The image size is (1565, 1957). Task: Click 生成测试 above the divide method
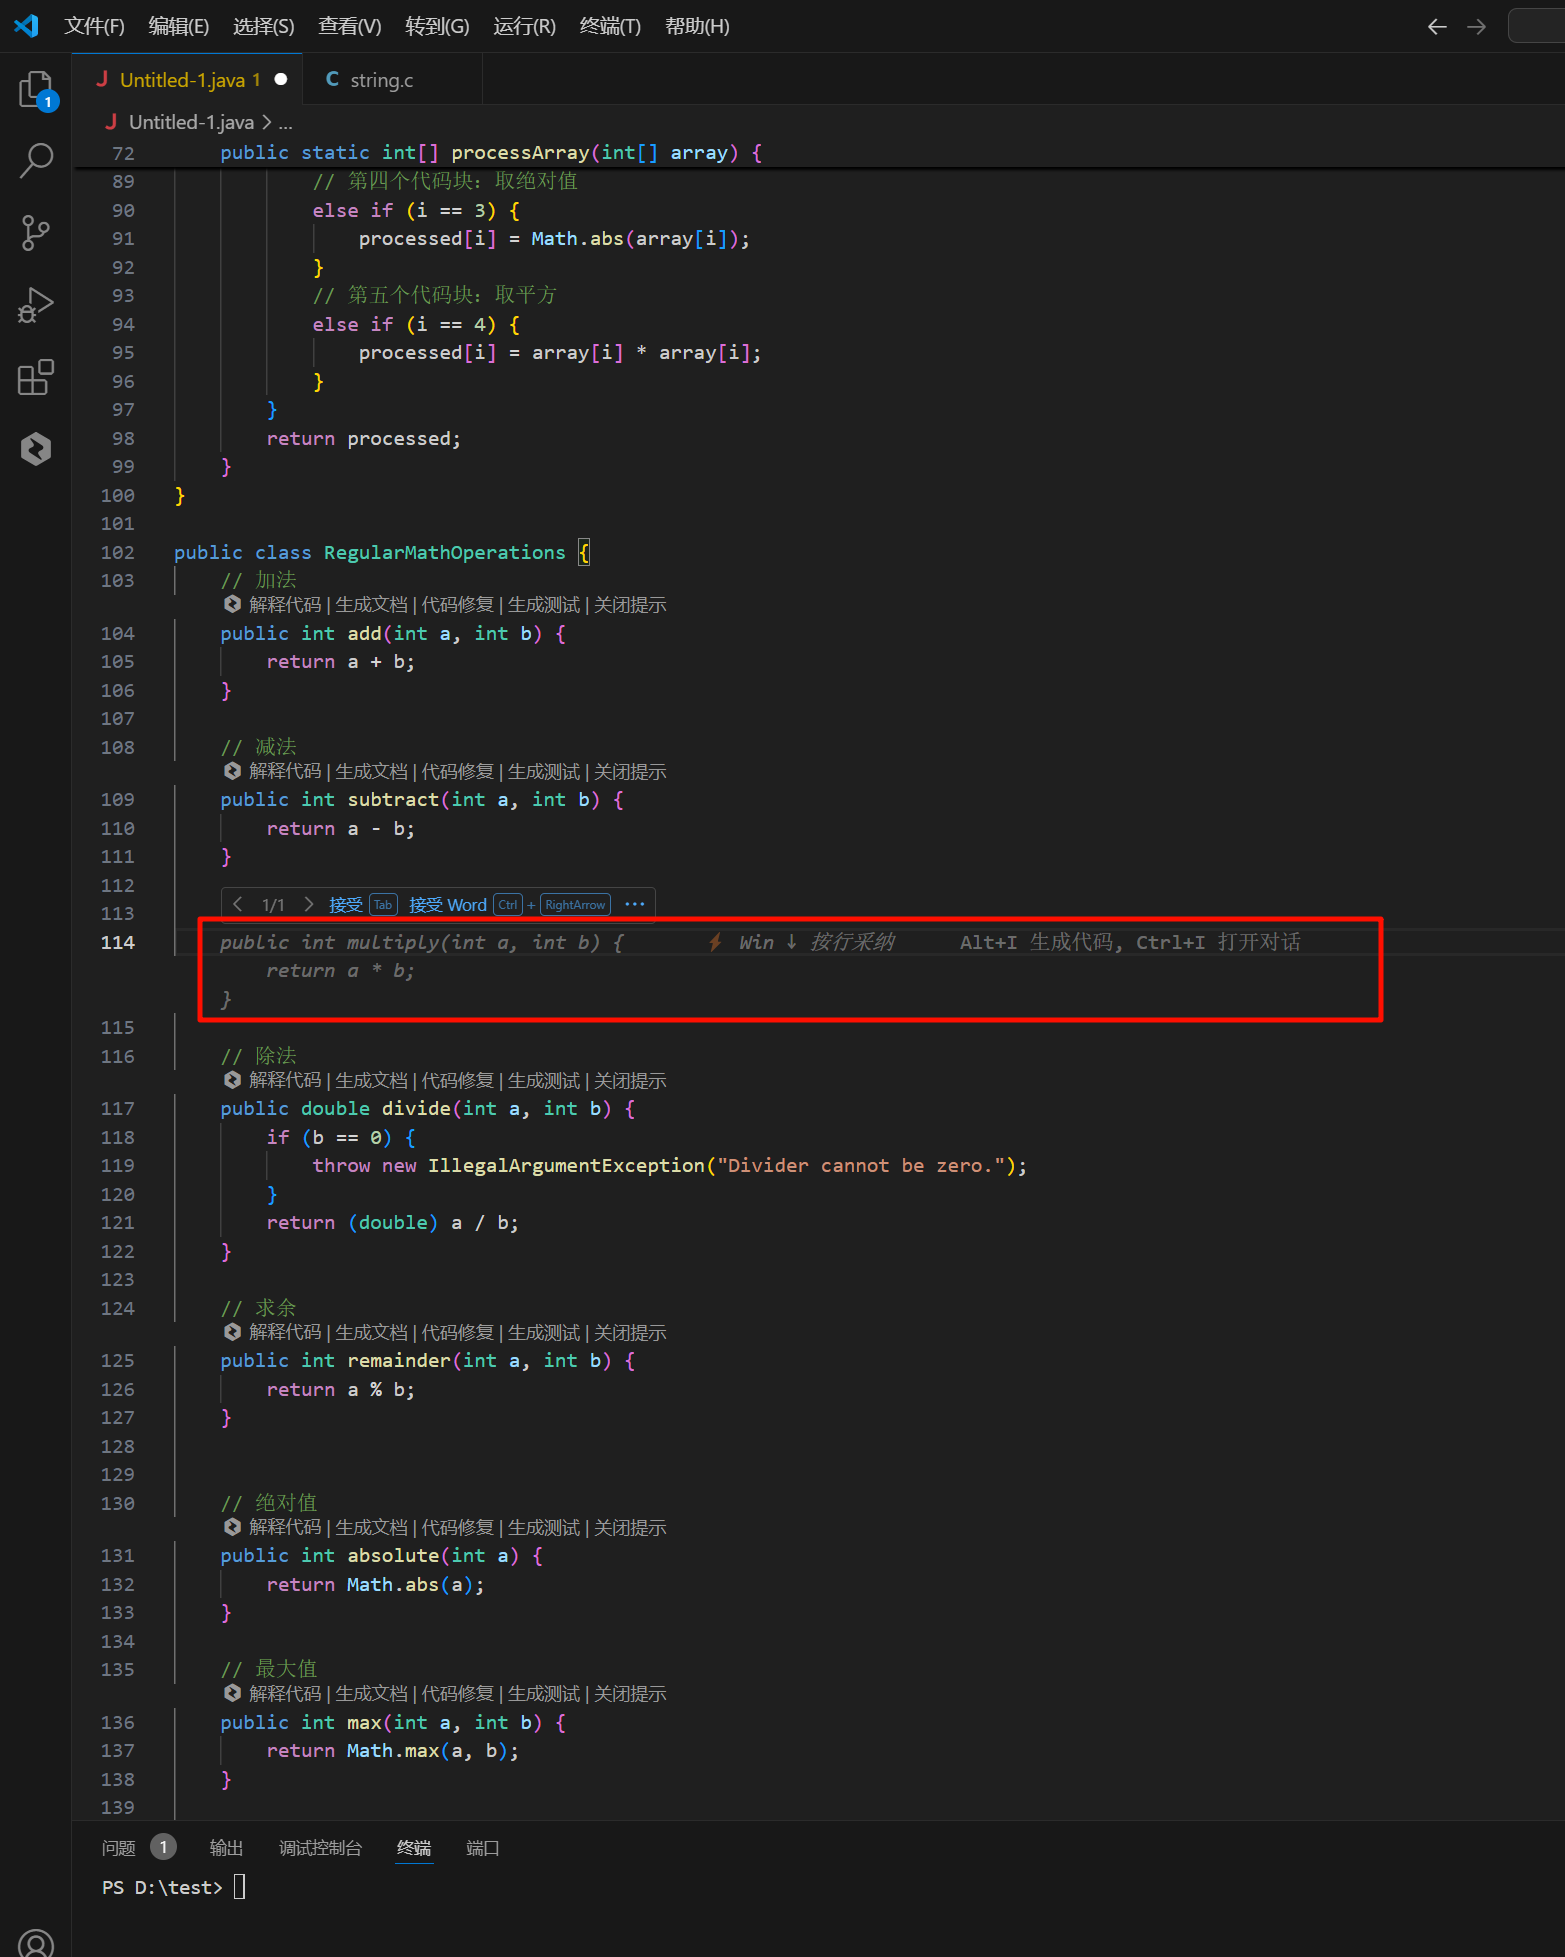tap(543, 1081)
